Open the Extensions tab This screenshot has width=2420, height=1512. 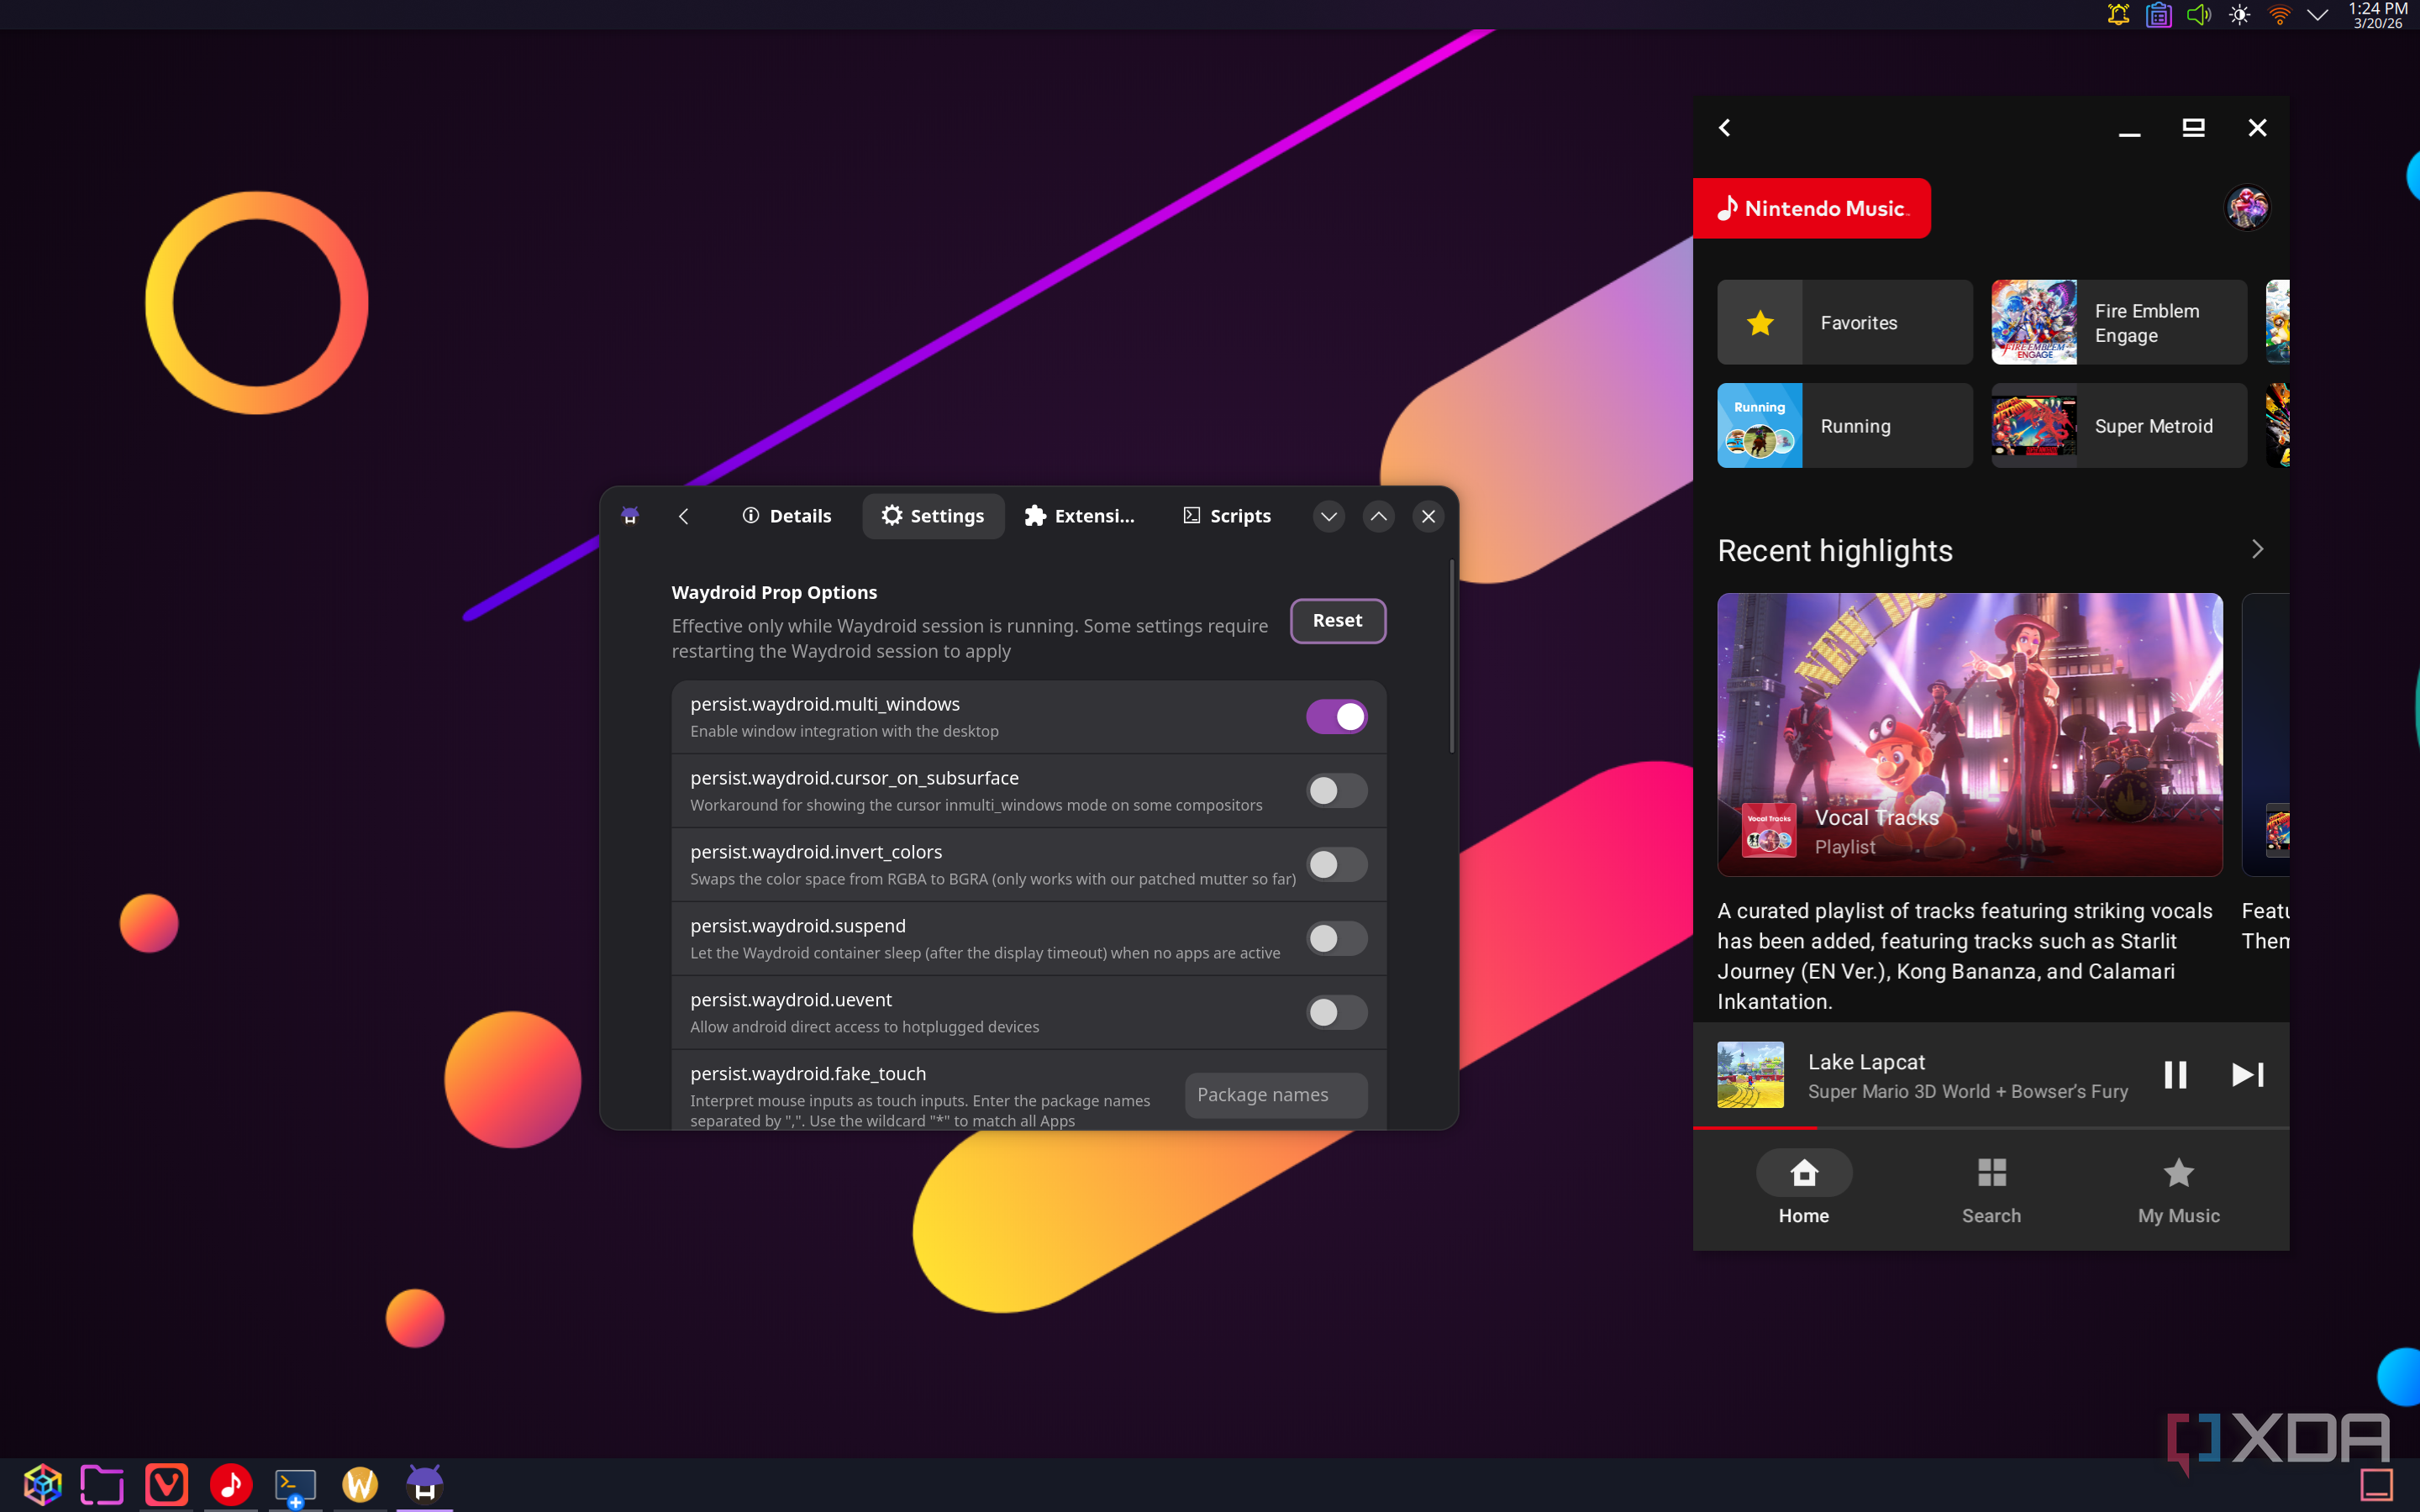[x=1080, y=516]
